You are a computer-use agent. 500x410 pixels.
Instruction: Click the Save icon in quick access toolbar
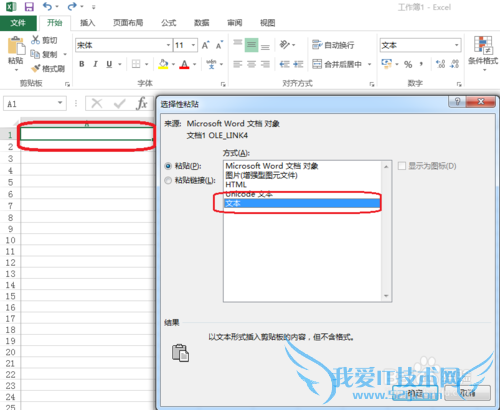[x=29, y=7]
